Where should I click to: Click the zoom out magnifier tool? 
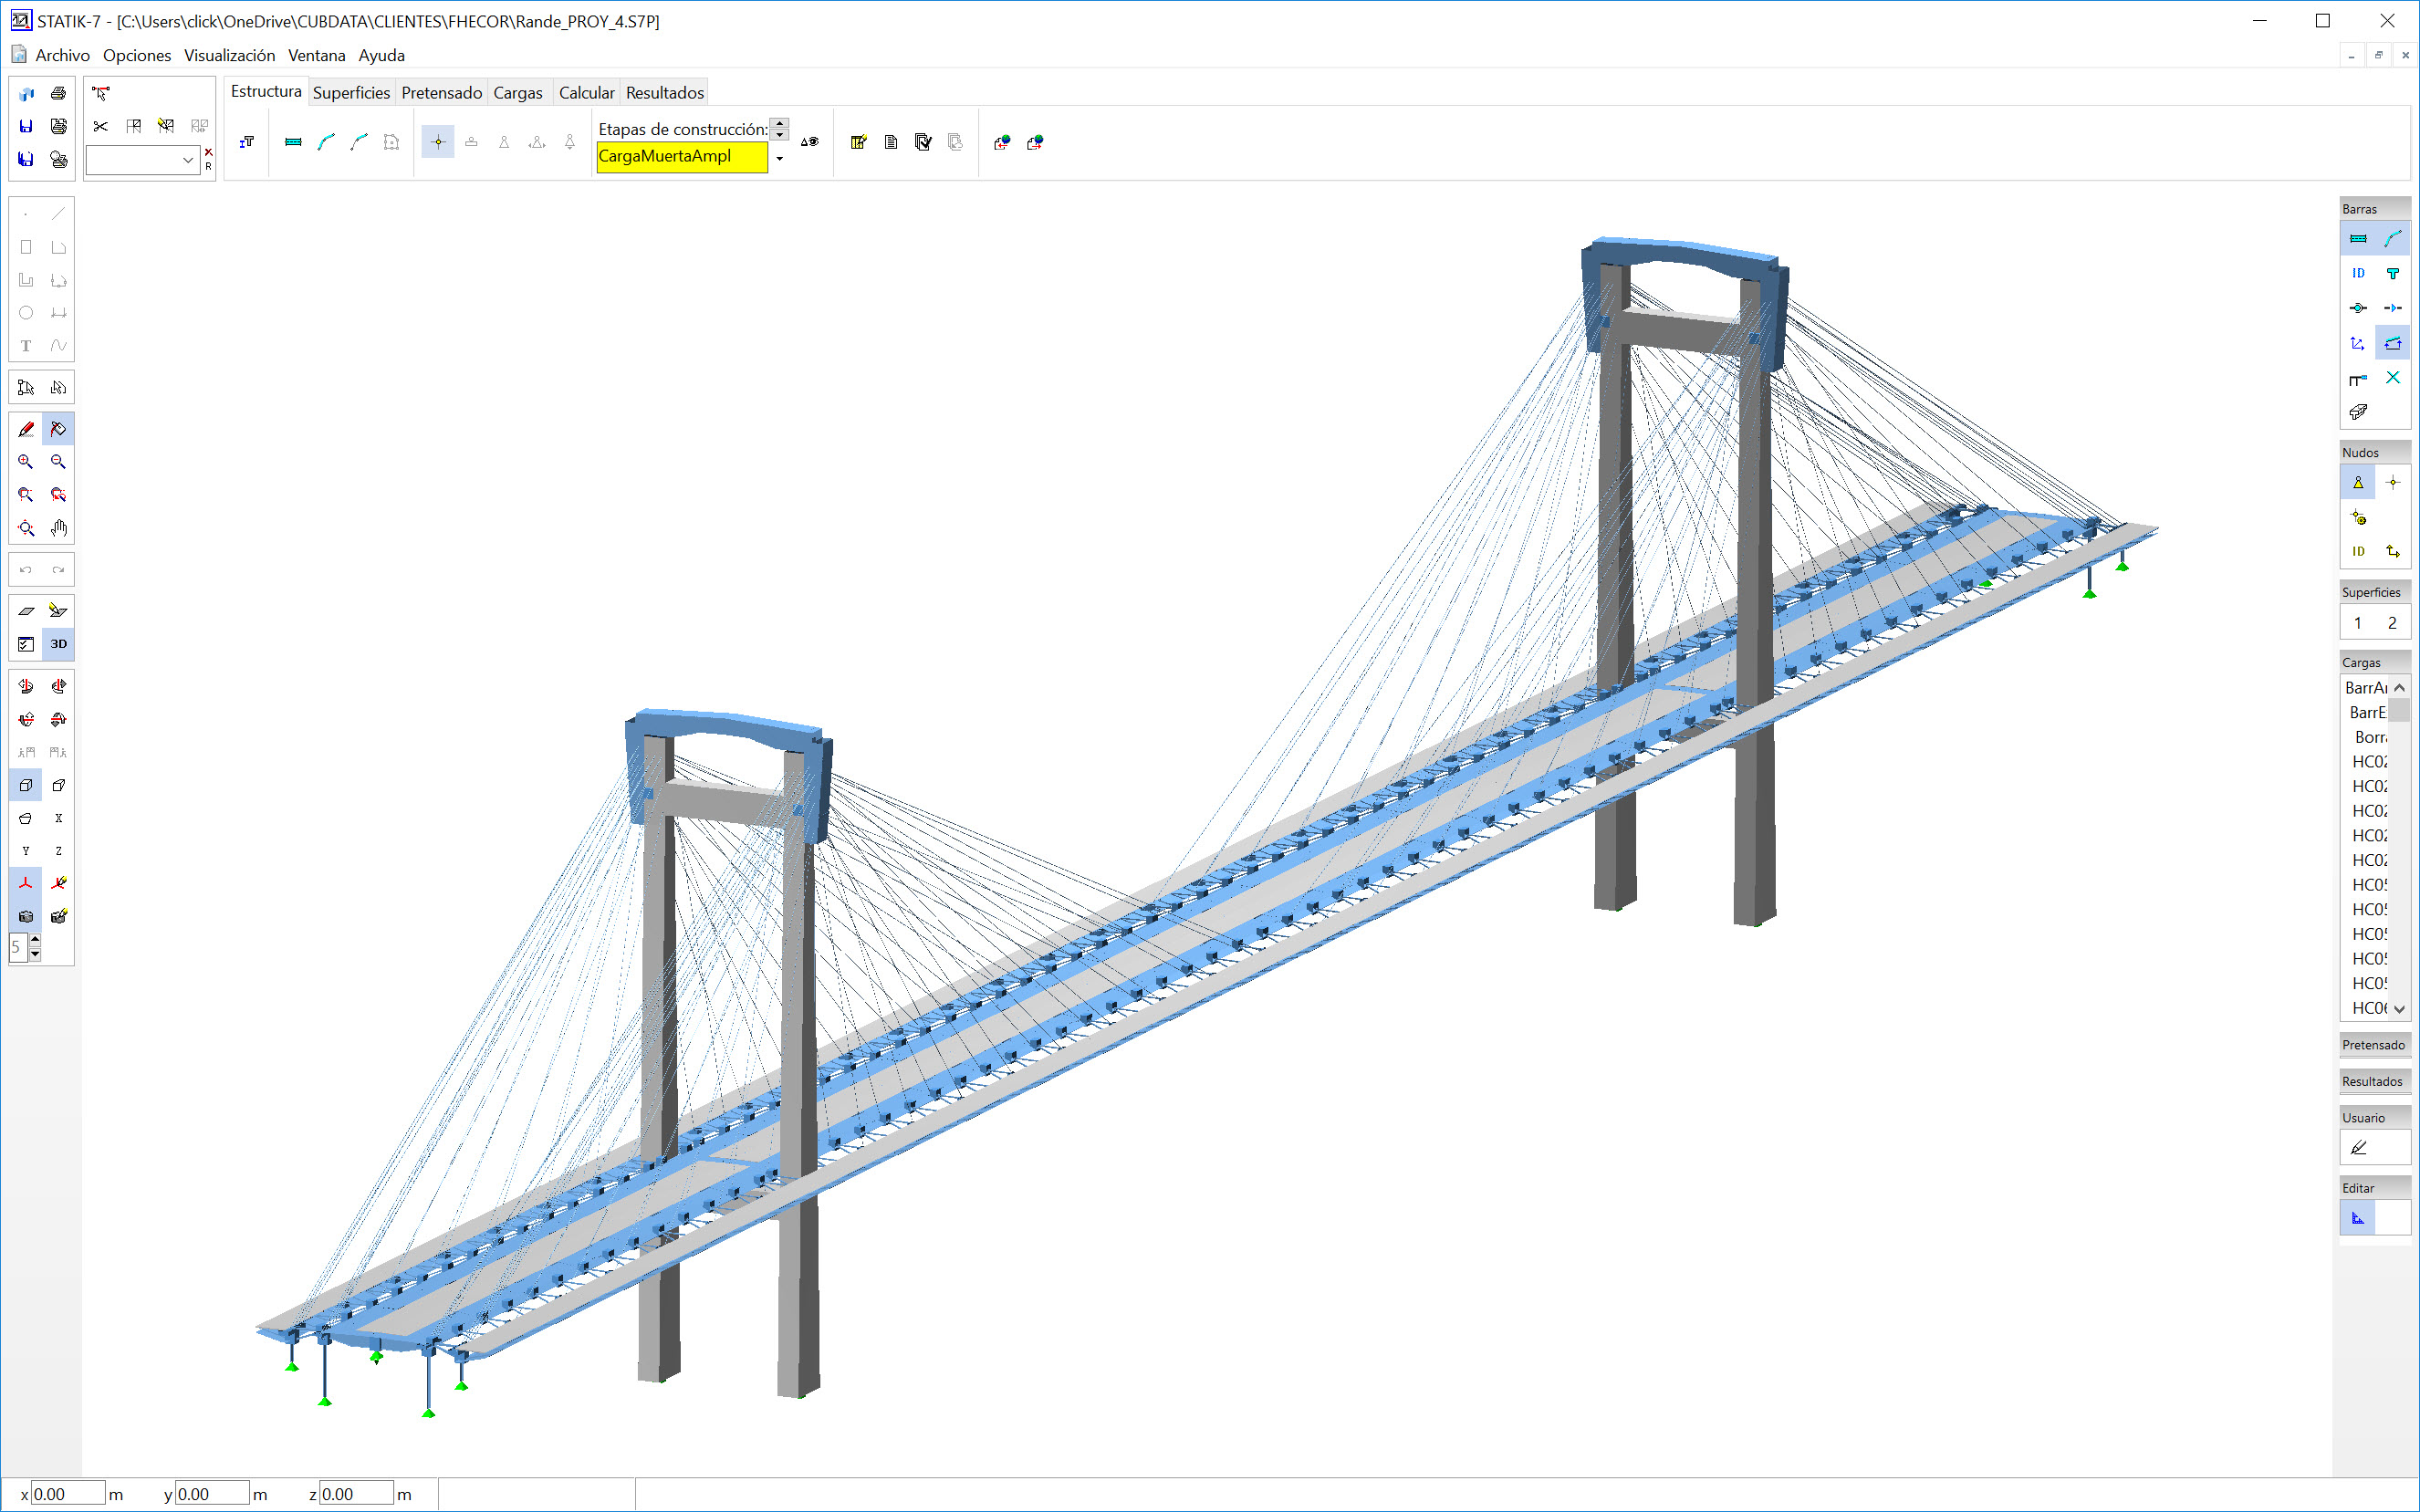[x=59, y=462]
